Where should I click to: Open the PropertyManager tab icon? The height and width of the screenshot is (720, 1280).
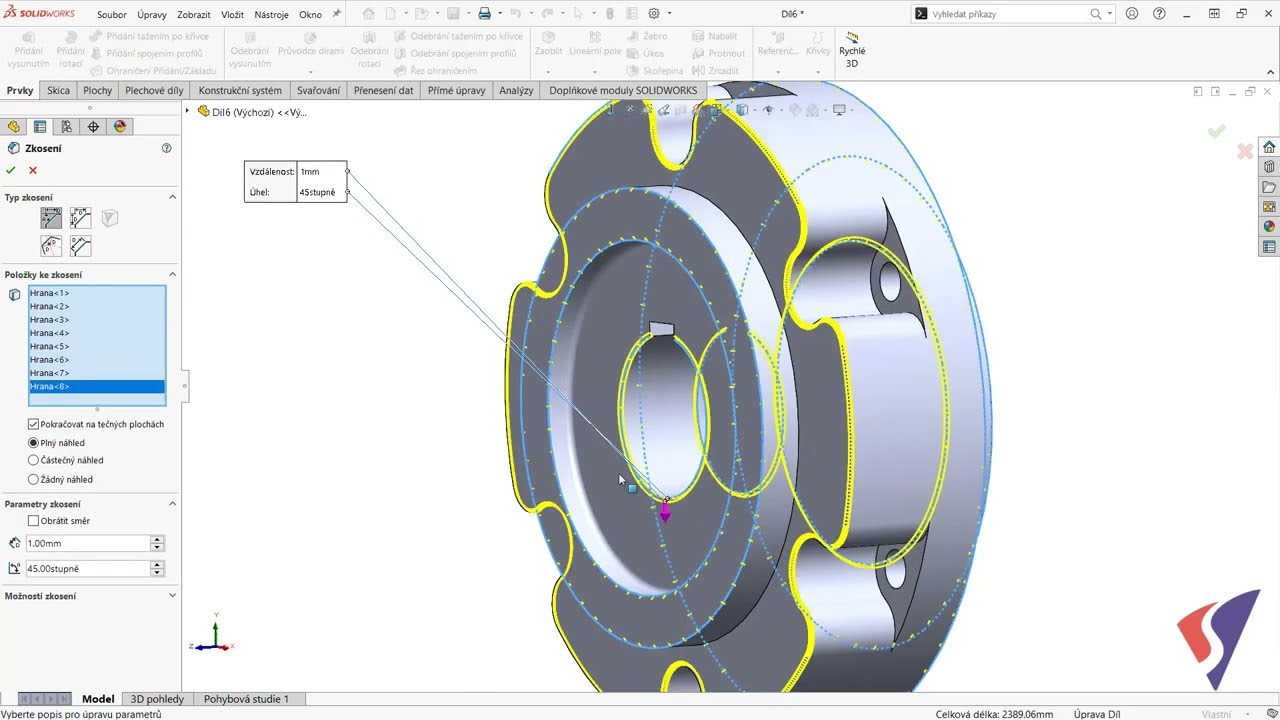(x=40, y=127)
